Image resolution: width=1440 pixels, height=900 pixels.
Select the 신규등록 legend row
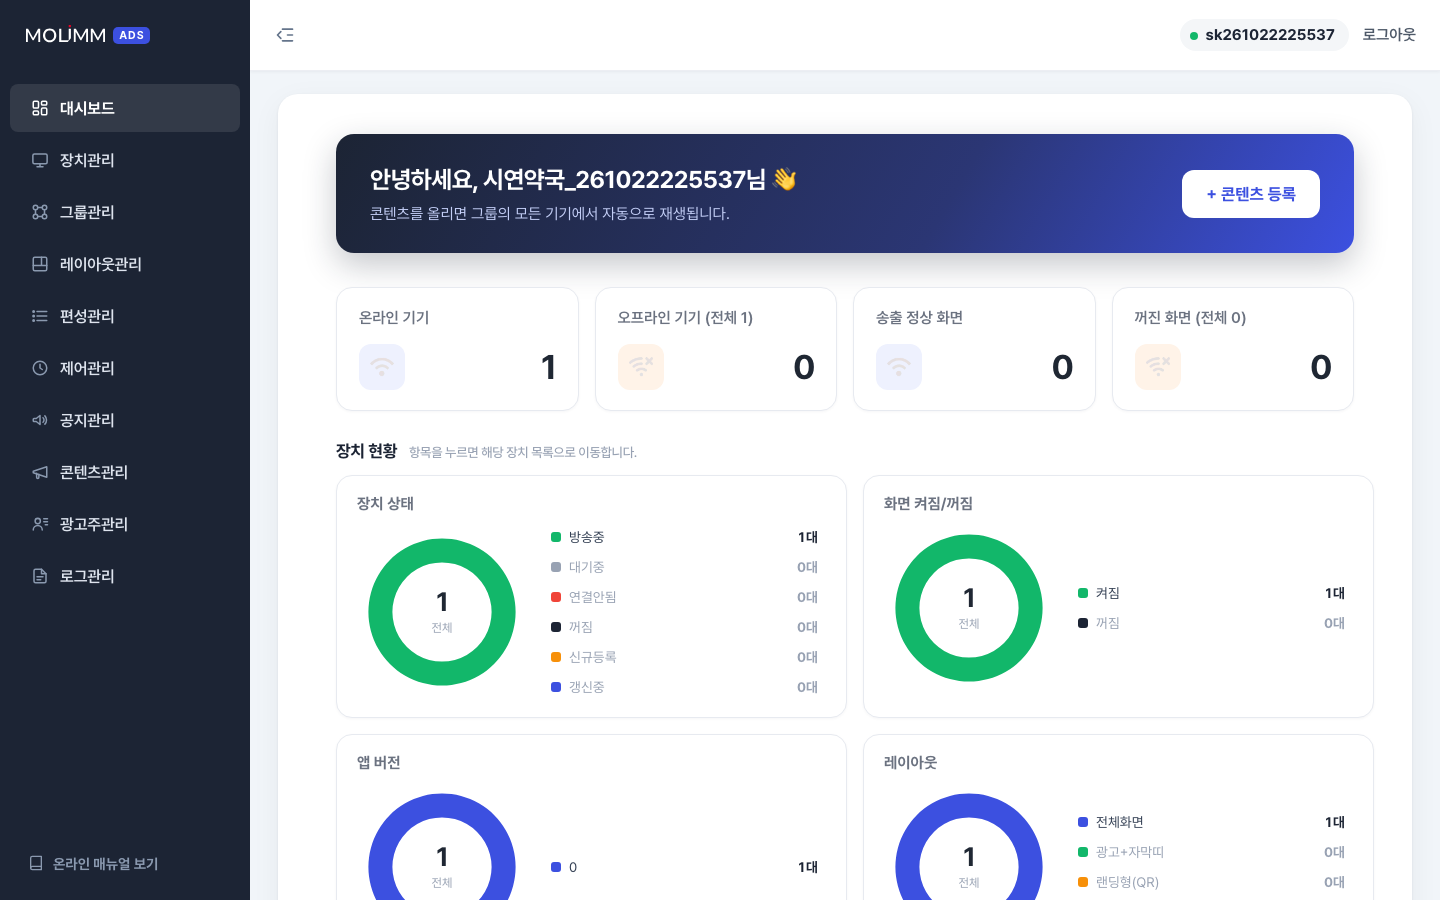coord(685,657)
